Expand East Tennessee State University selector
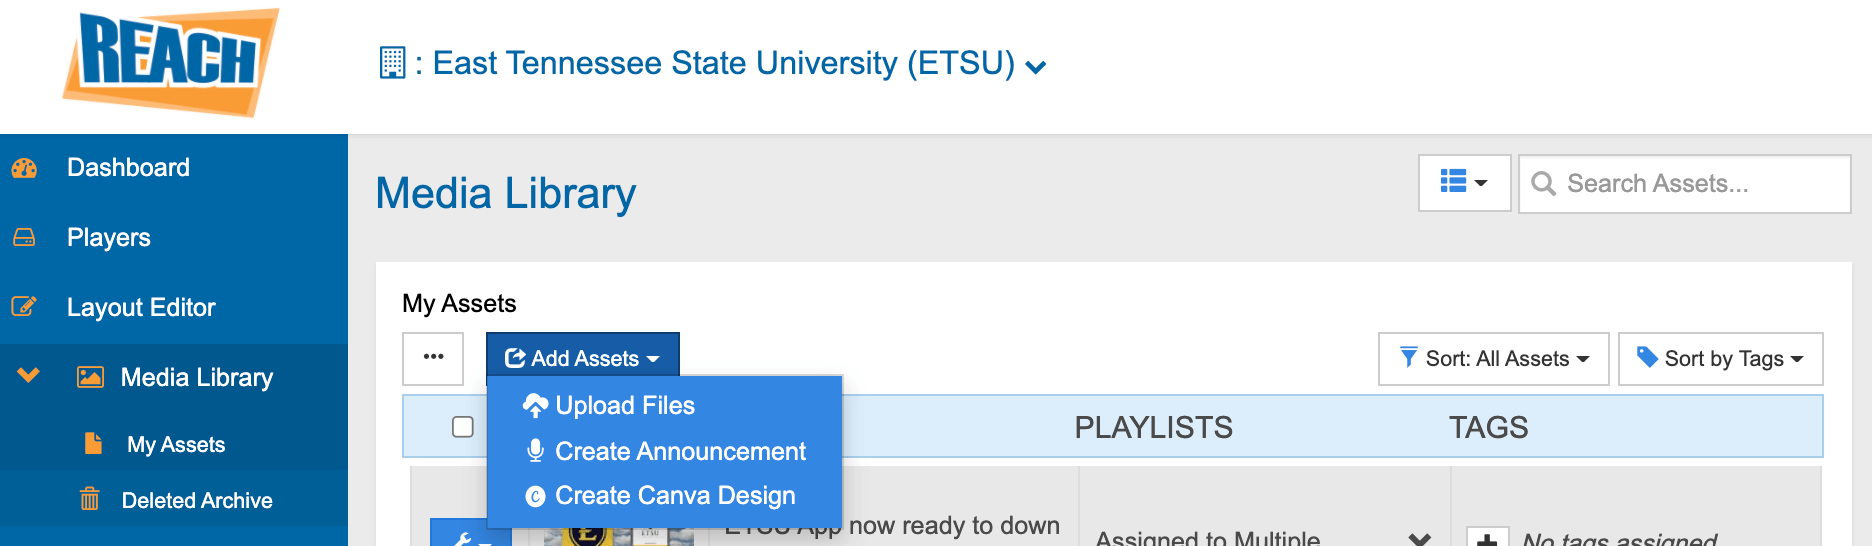The image size is (1872, 546). pyautogui.click(x=1036, y=67)
